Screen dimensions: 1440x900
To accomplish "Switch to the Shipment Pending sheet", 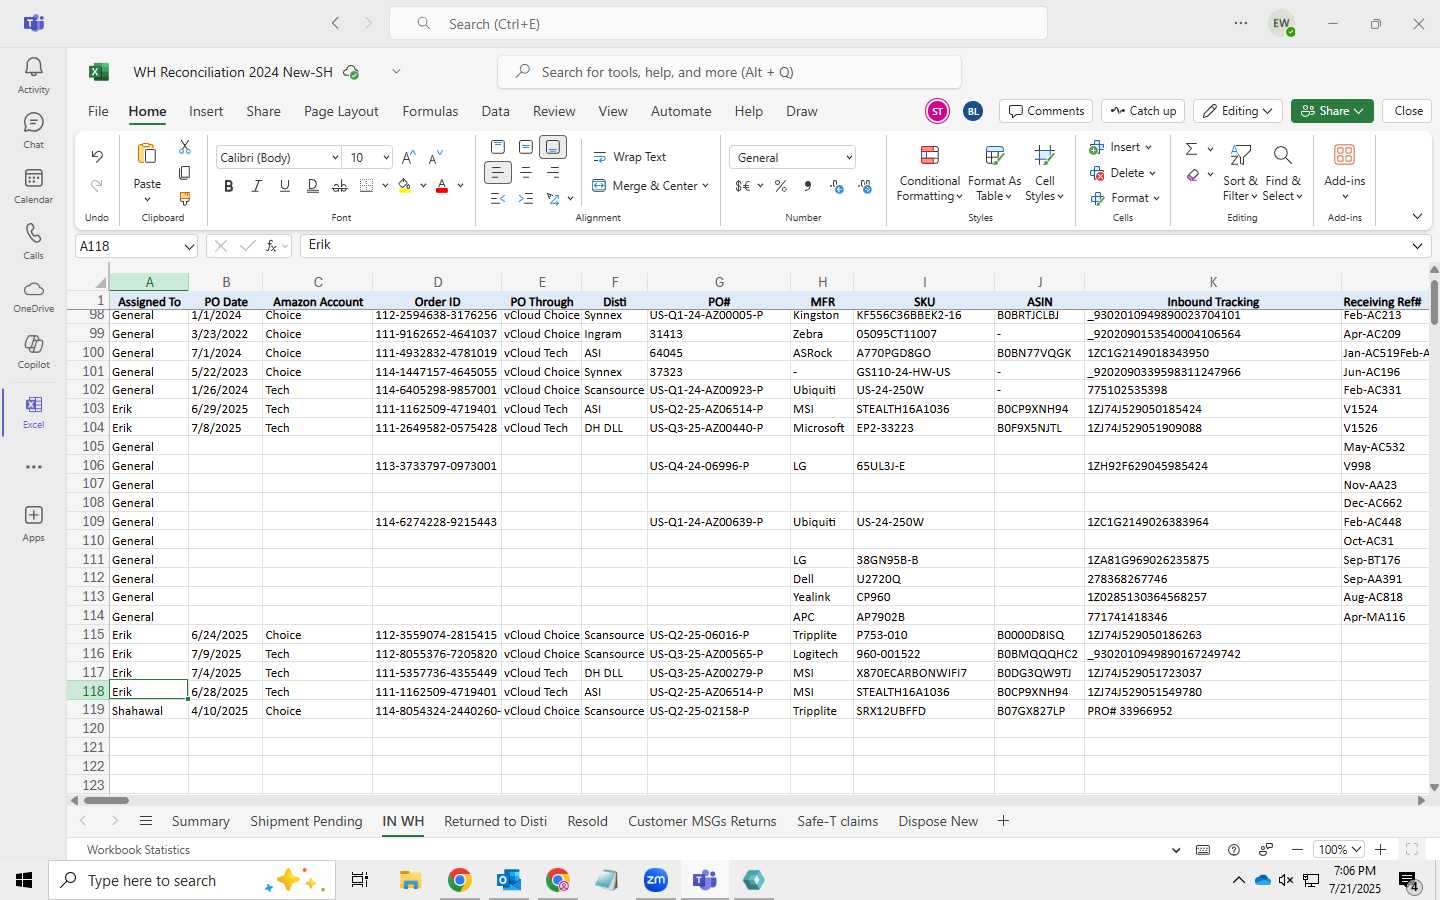I will pos(306,821).
